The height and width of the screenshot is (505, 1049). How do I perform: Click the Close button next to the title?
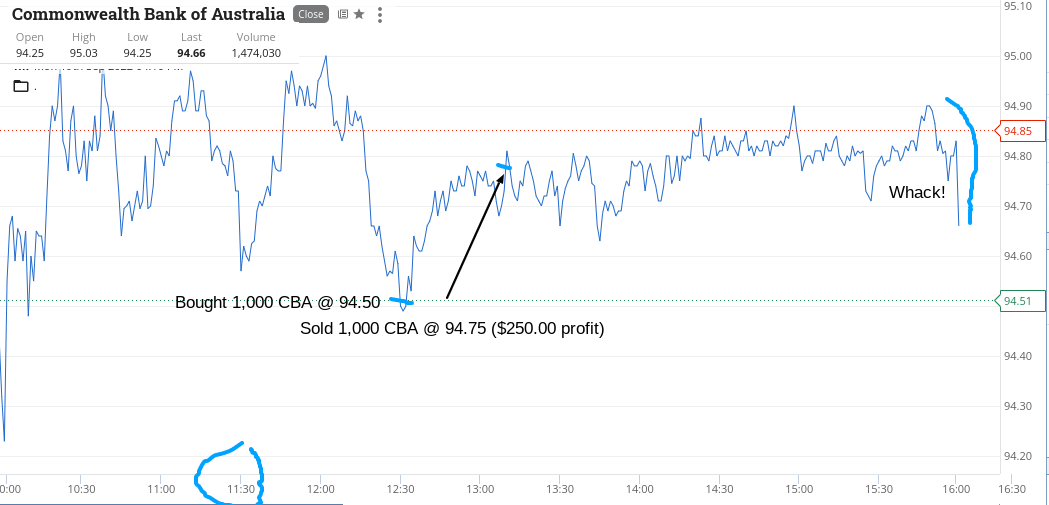click(310, 14)
